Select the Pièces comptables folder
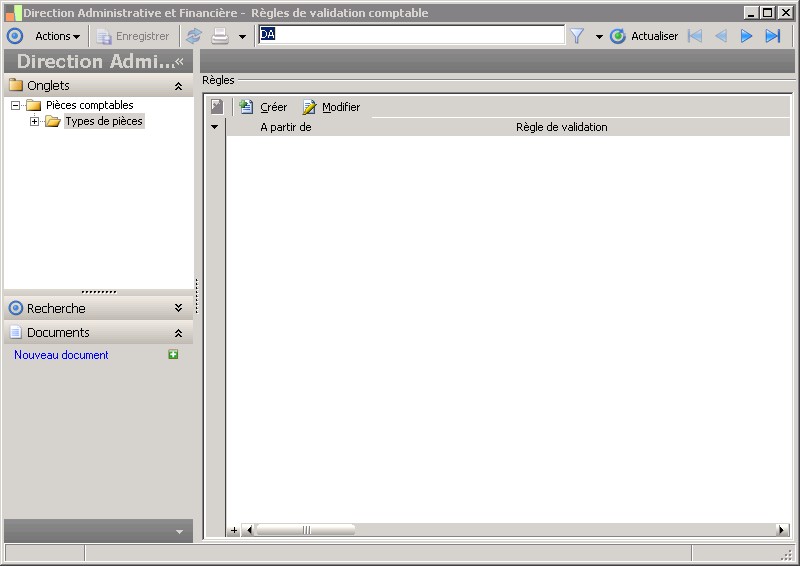The image size is (800, 566). click(89, 105)
